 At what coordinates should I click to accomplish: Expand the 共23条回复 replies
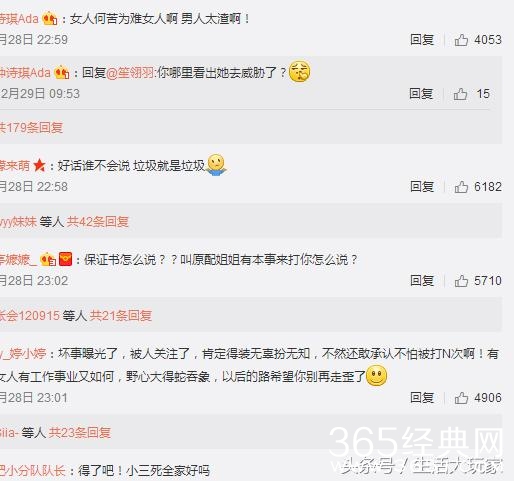80,433
